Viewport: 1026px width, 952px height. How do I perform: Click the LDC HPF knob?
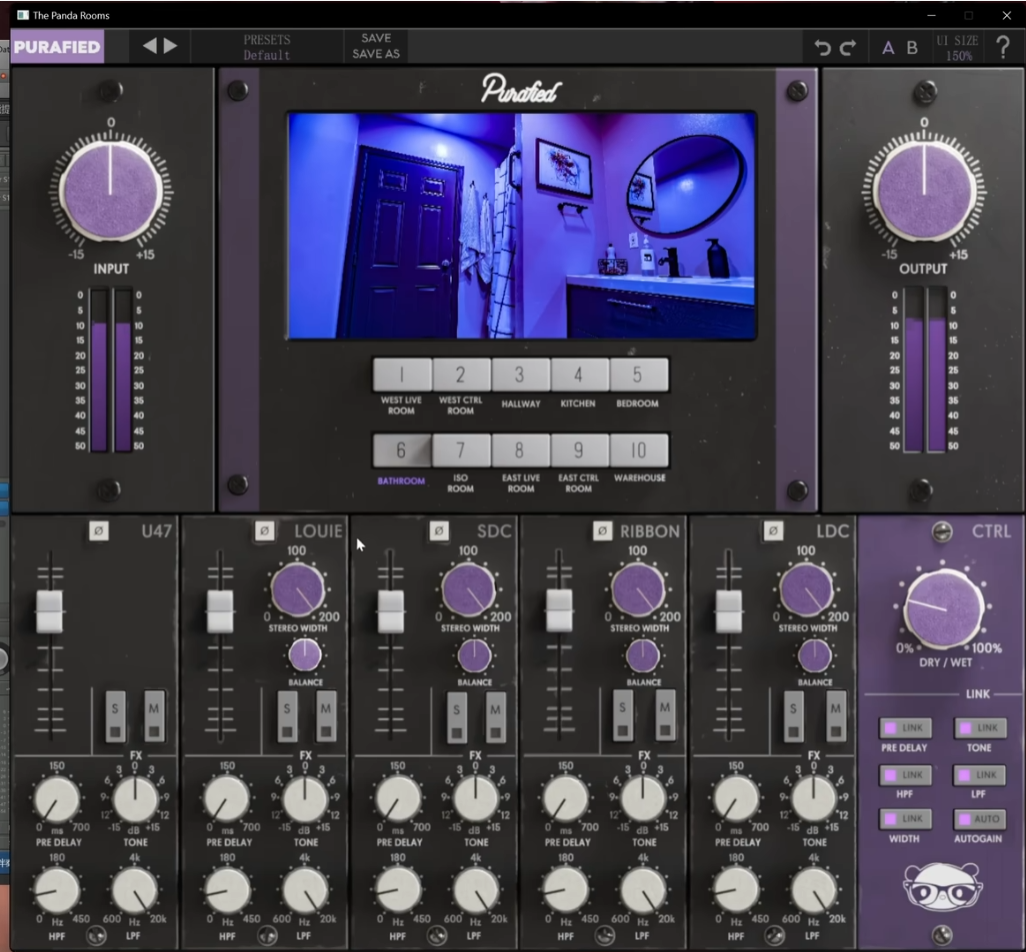click(x=736, y=890)
